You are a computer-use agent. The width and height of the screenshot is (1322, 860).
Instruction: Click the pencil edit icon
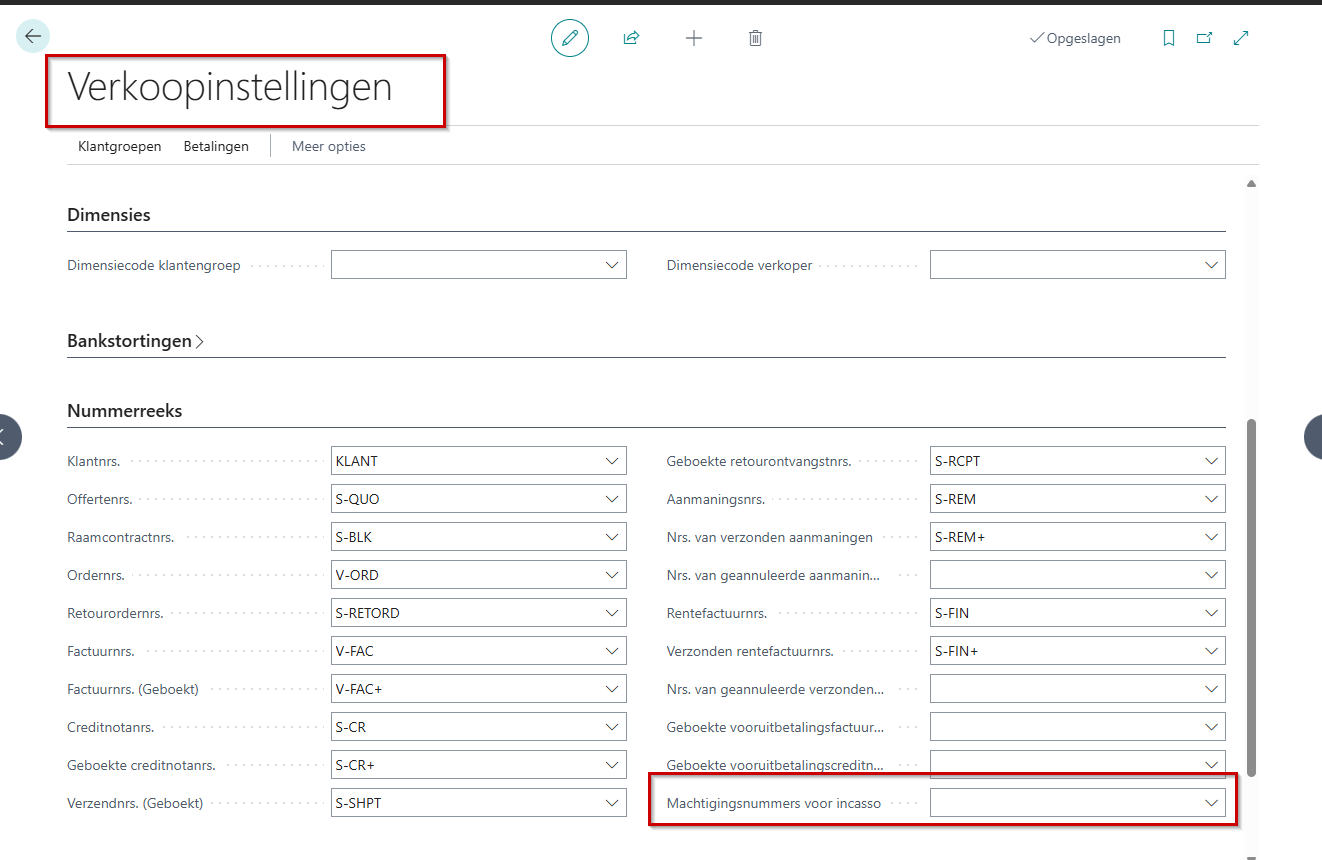click(570, 38)
